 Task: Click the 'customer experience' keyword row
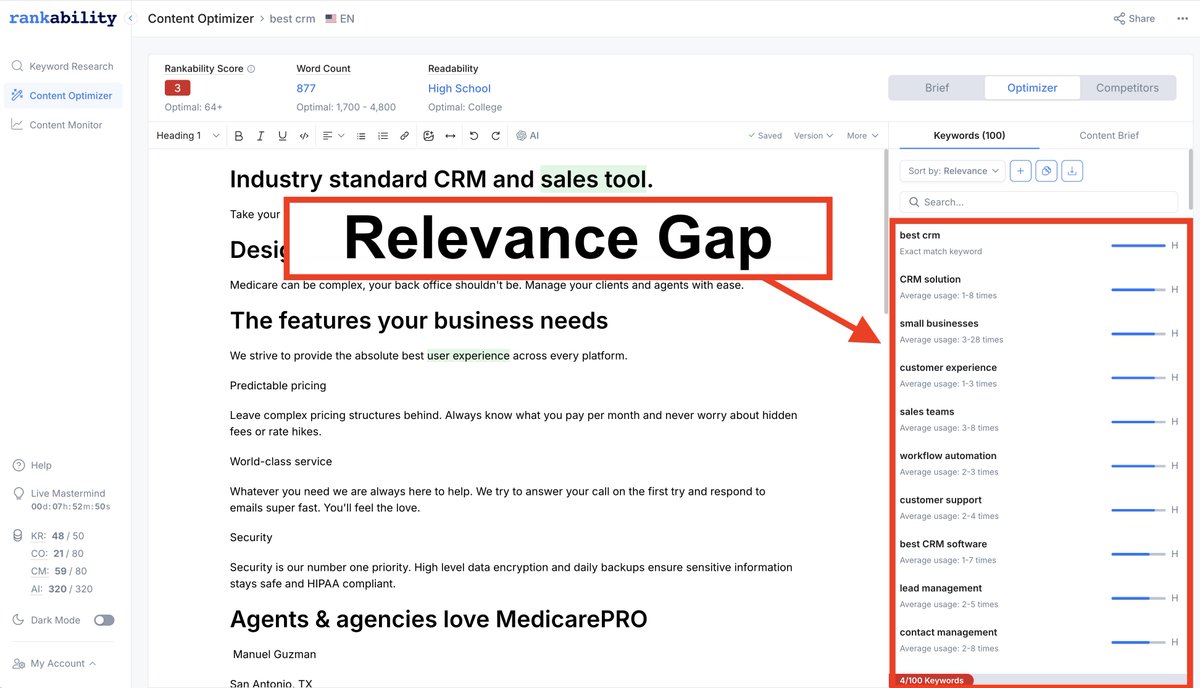1039,375
